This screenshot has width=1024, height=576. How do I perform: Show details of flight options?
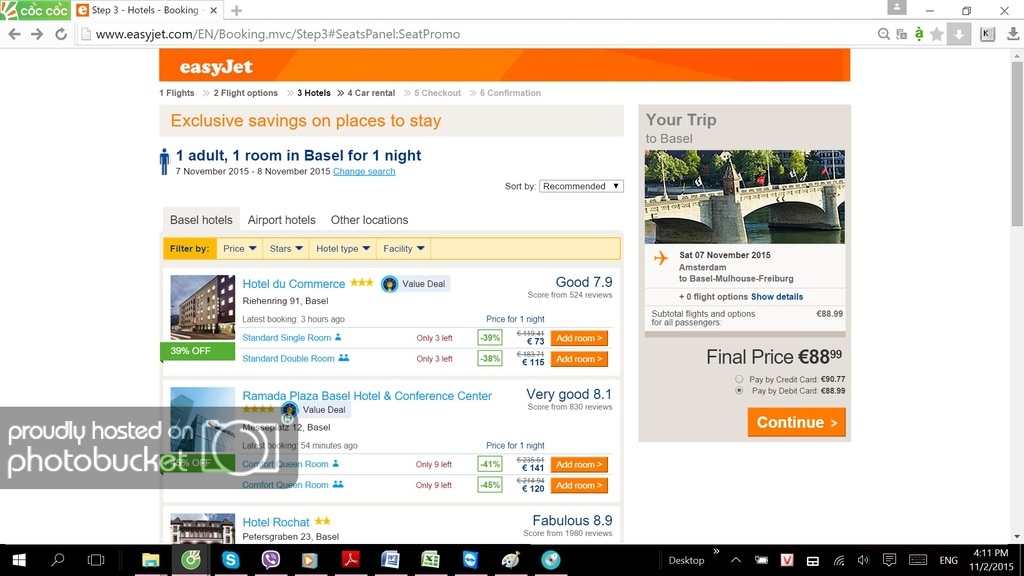777,296
